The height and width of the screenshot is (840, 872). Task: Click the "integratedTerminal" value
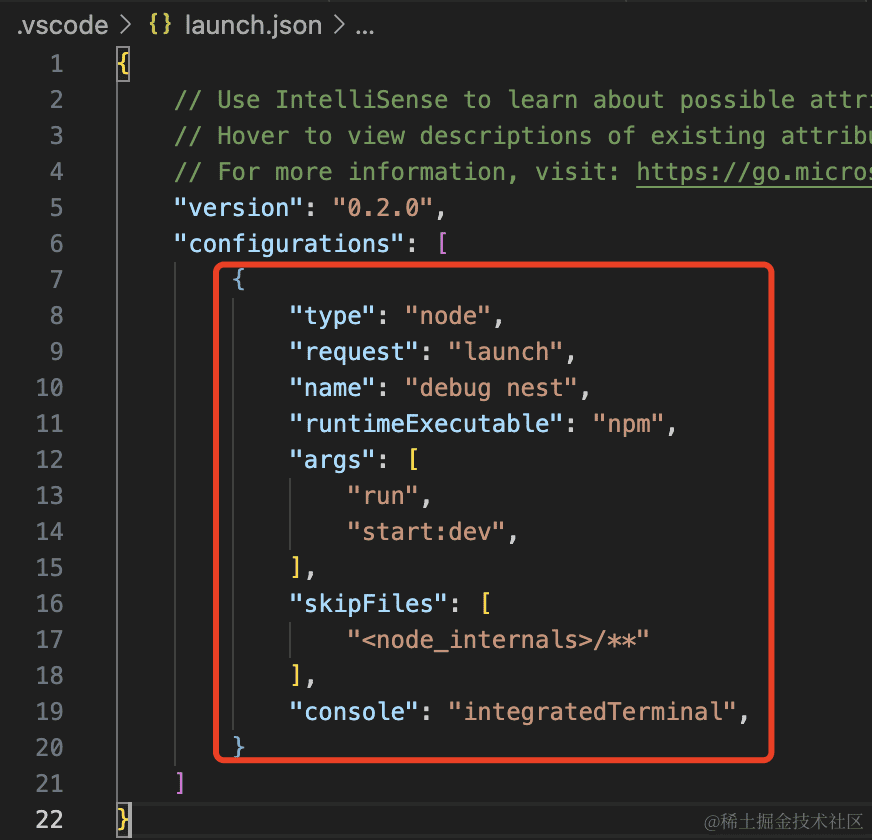click(x=592, y=711)
